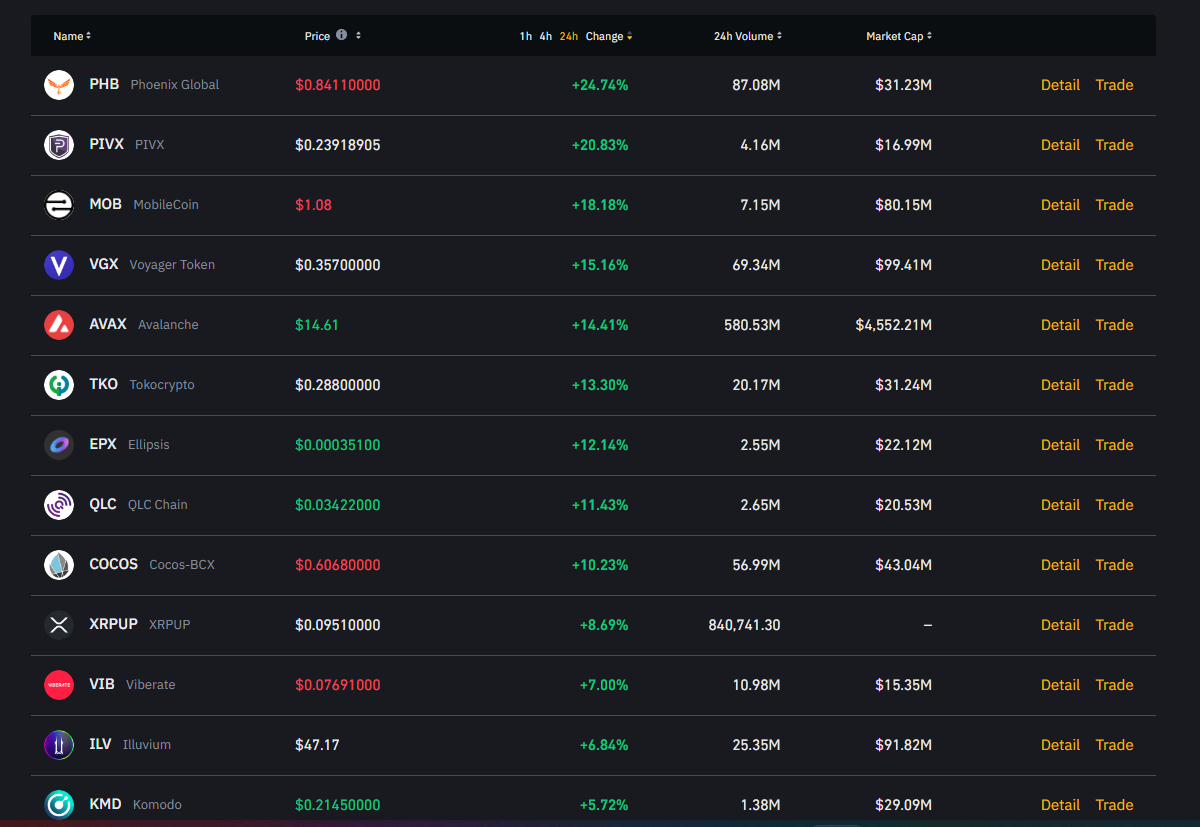Switch change period to 4h
Image resolution: width=1200 pixels, height=827 pixels.
click(x=545, y=36)
